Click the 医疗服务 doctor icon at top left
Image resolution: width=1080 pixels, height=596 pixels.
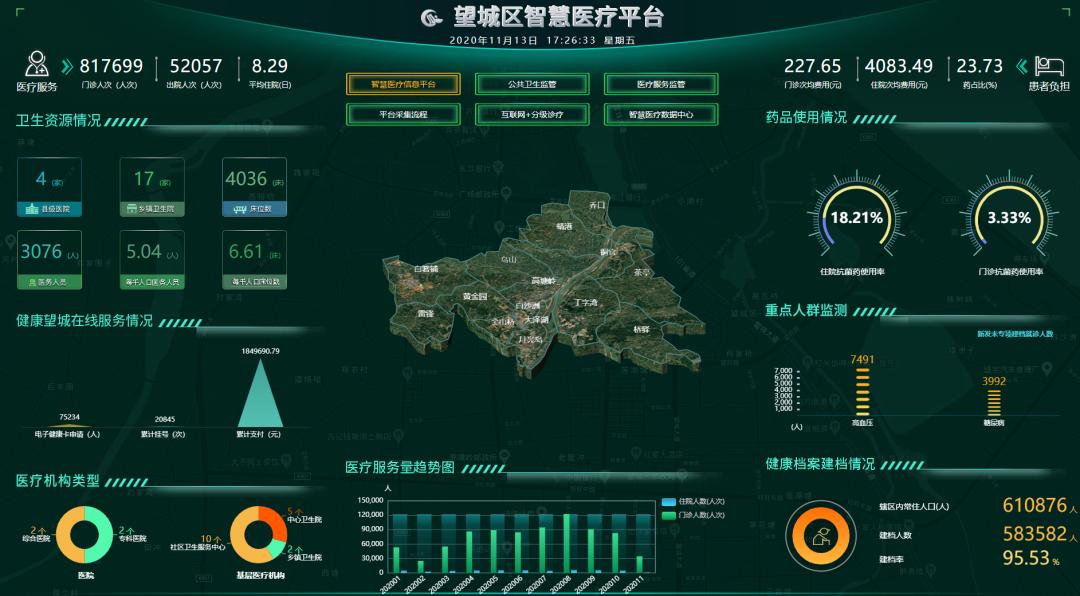37,63
